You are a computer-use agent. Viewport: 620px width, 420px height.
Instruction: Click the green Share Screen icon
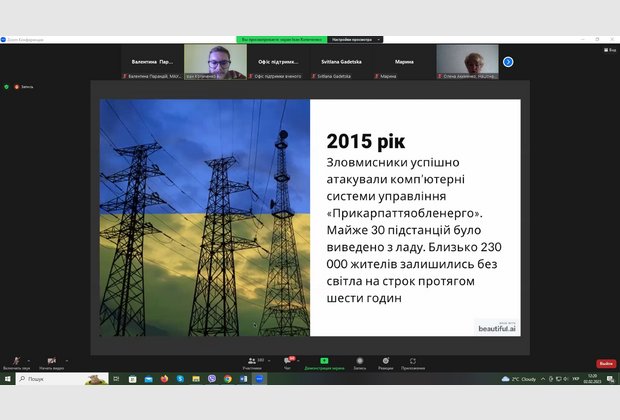[324, 360]
